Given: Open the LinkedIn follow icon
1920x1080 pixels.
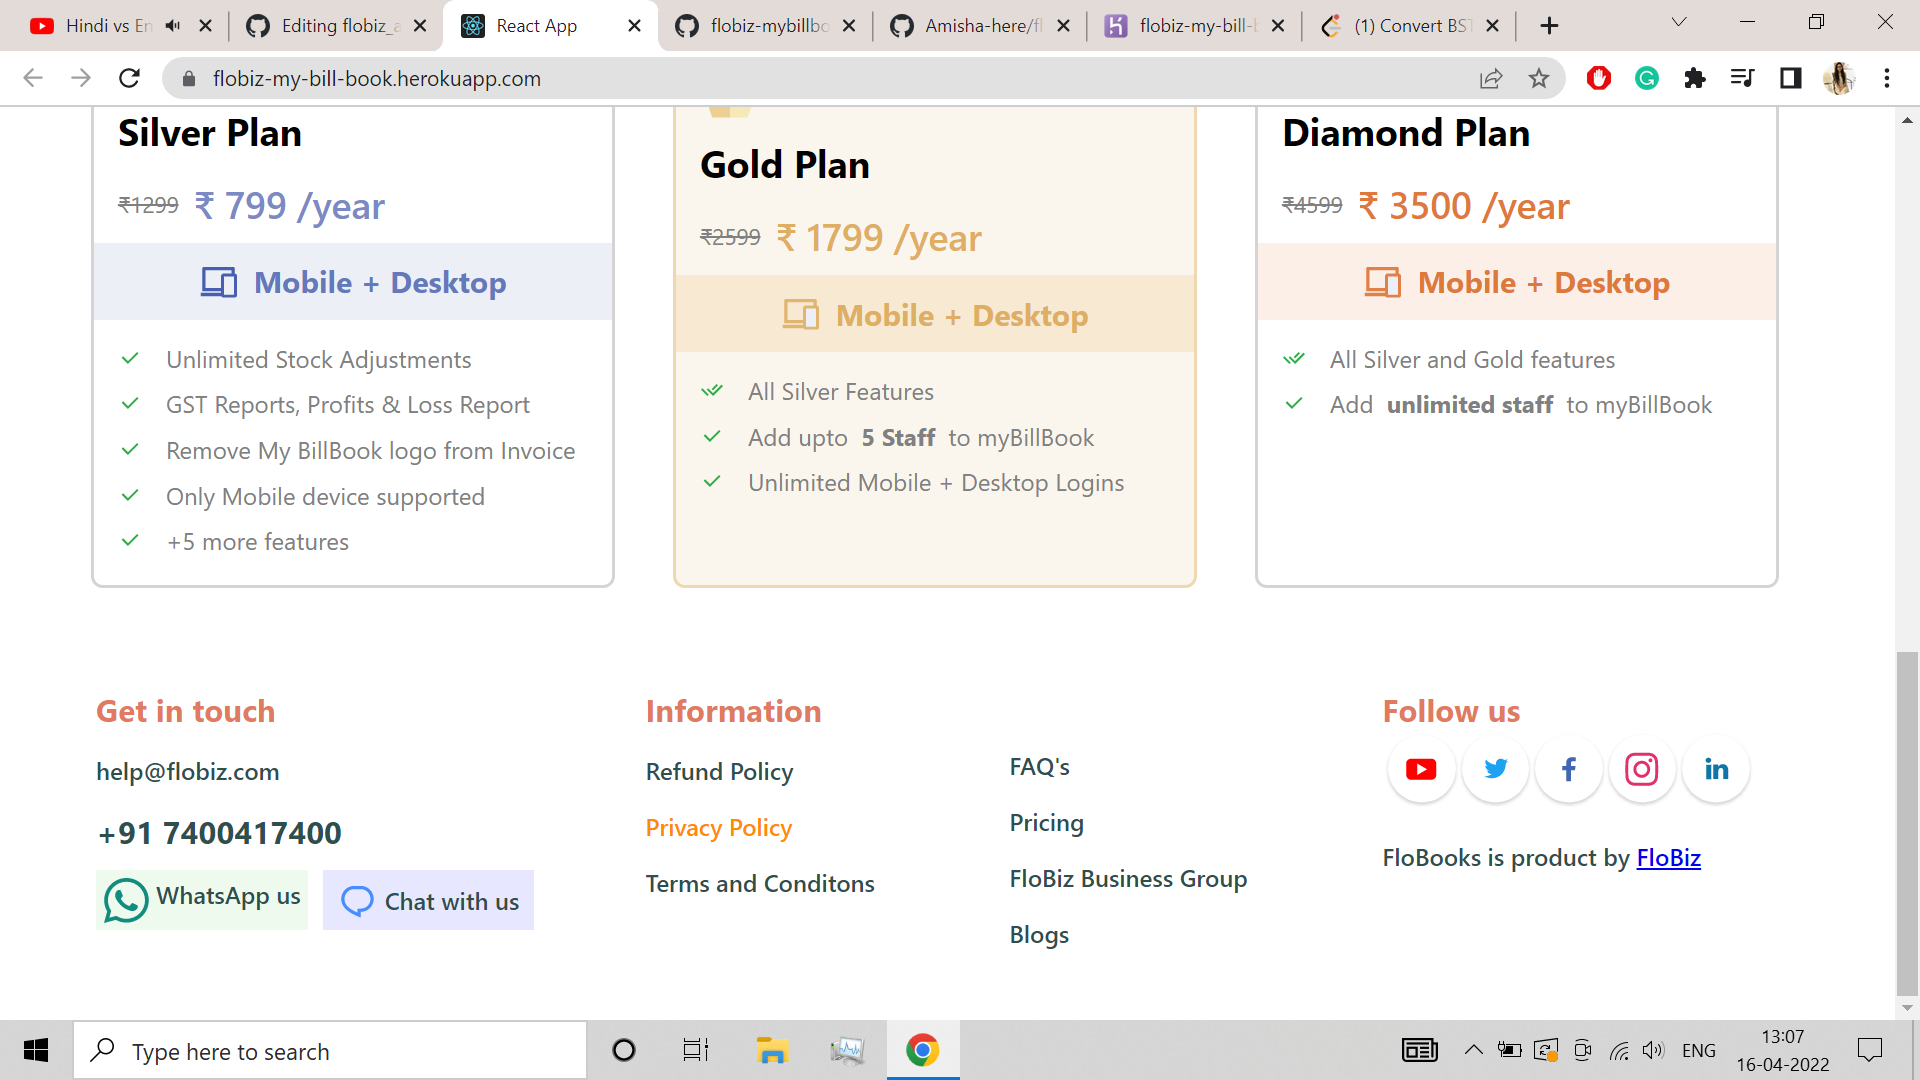Looking at the screenshot, I should (1716, 769).
